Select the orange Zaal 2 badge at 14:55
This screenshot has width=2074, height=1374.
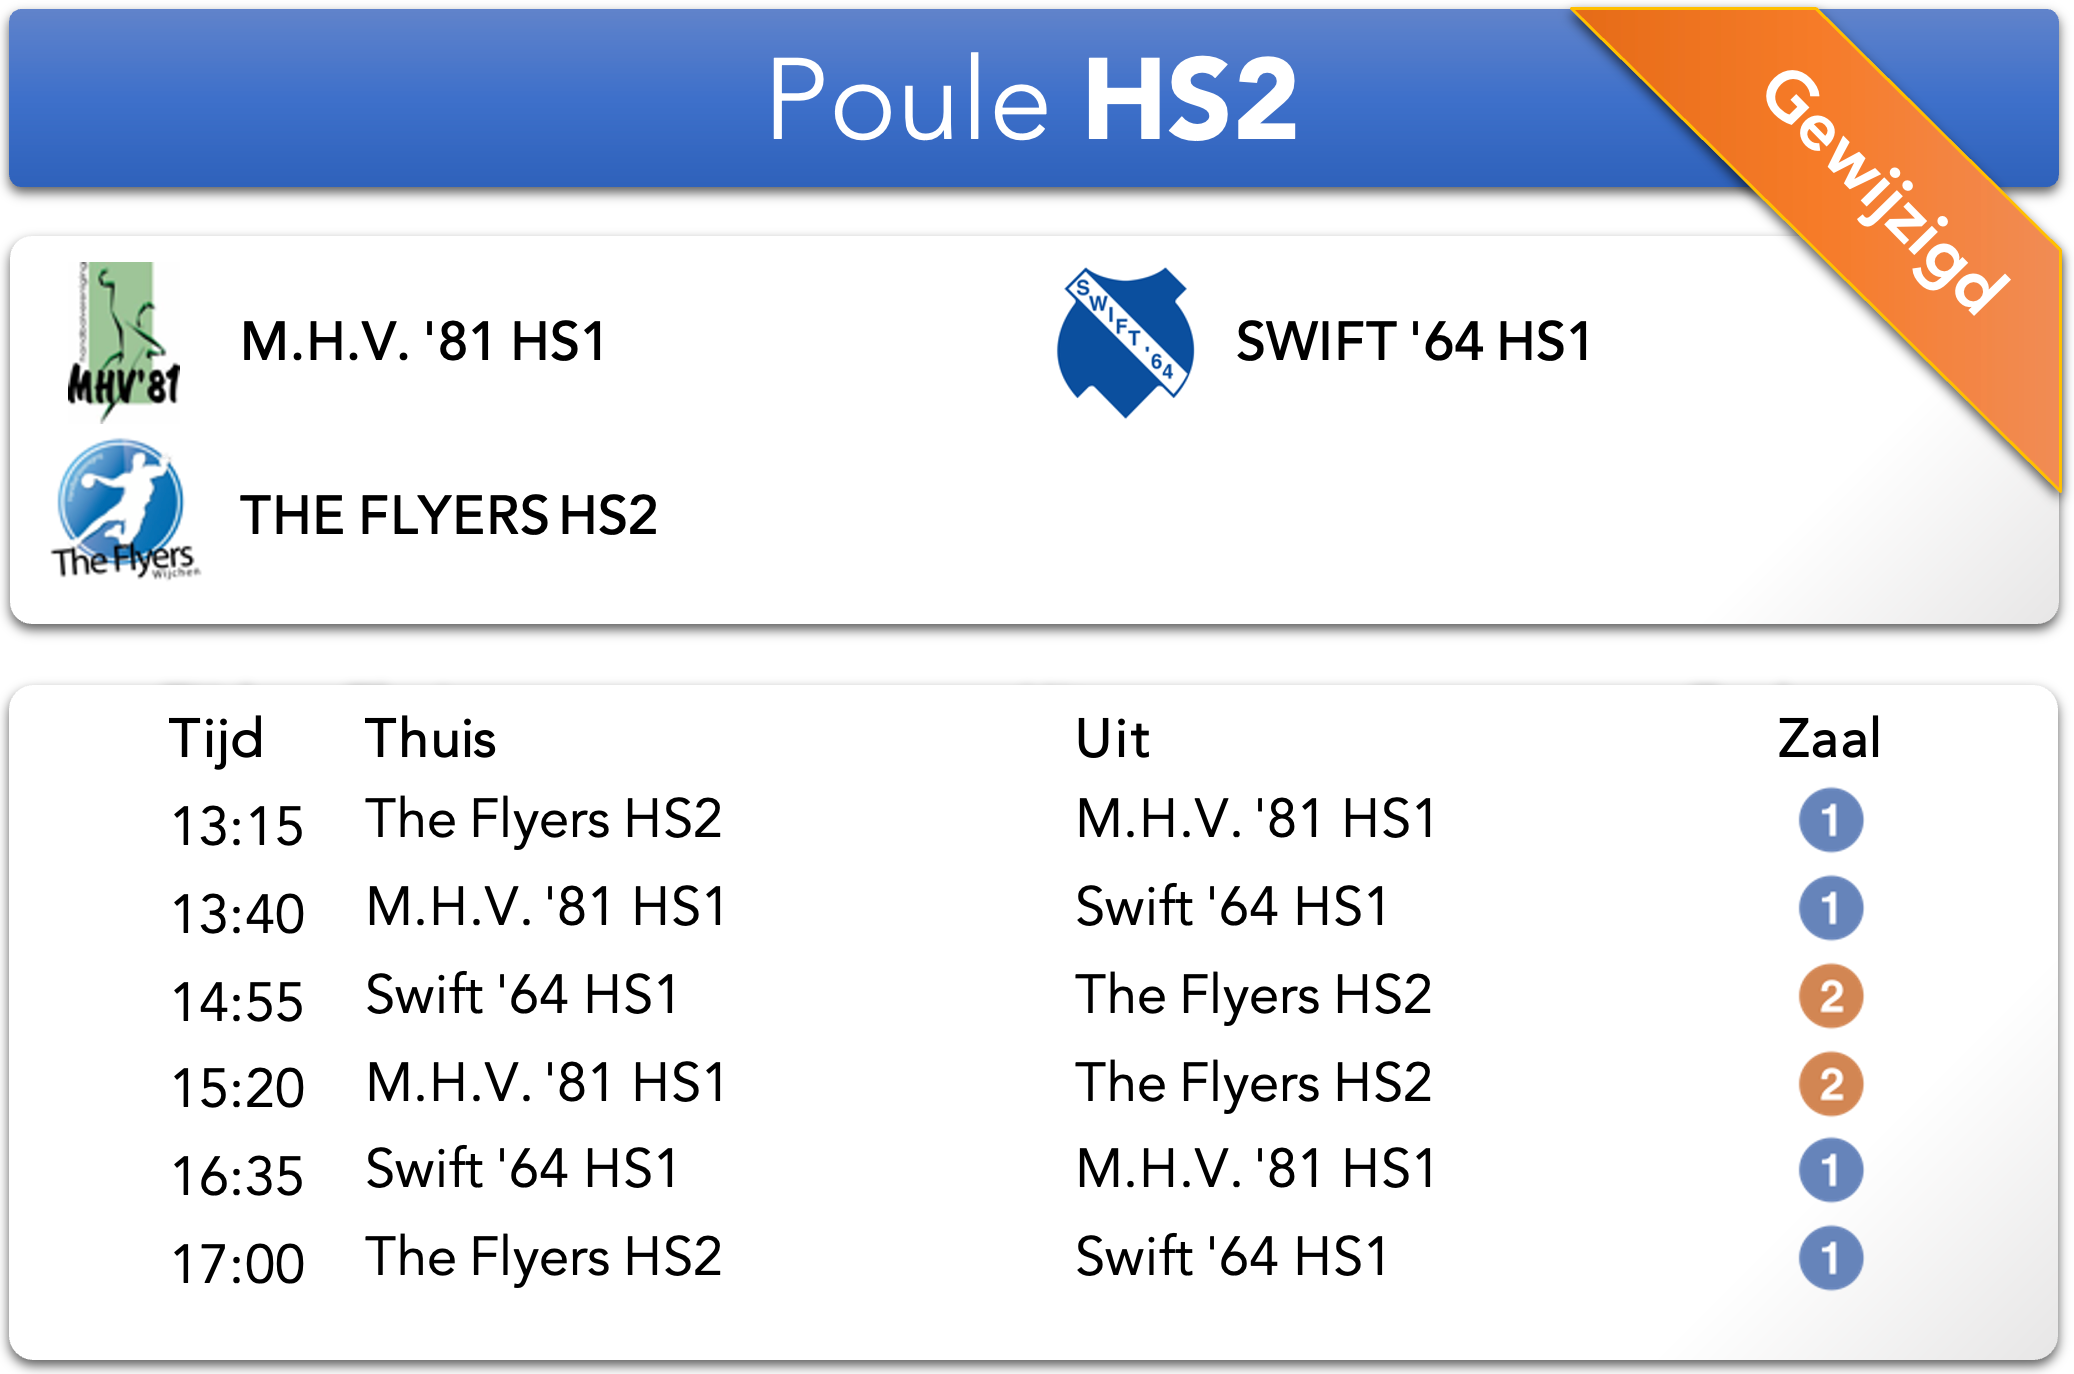coord(1830,996)
